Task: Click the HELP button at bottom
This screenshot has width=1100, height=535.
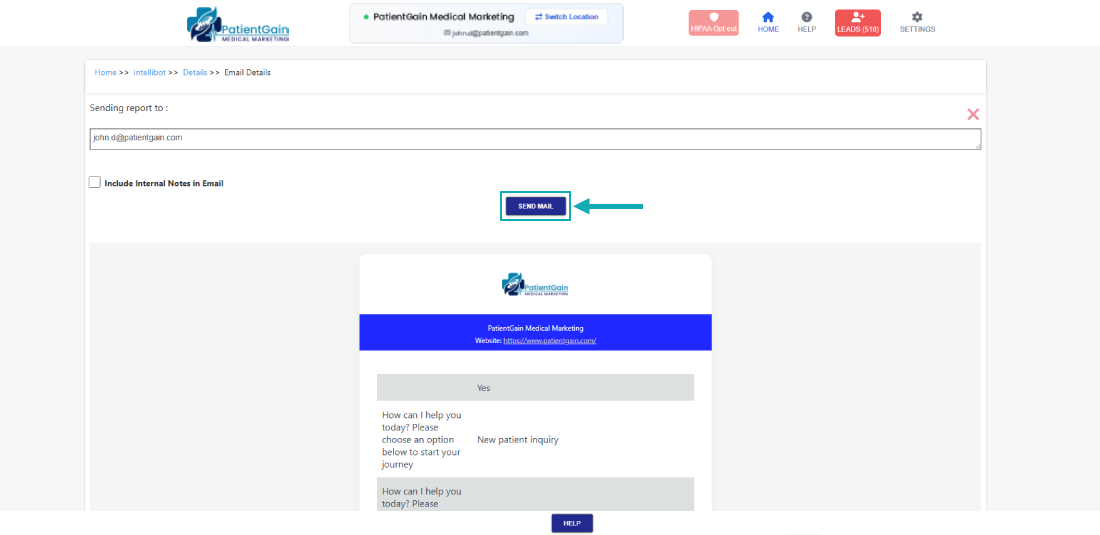Action: (x=572, y=523)
